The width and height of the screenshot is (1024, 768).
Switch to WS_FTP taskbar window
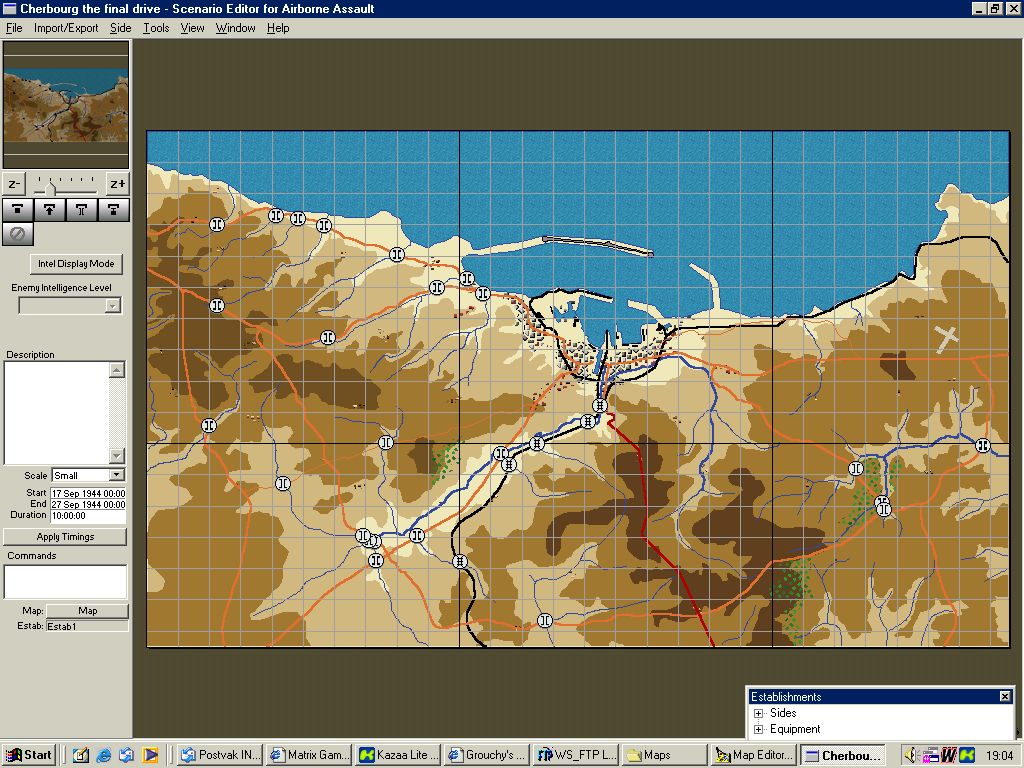pos(577,755)
